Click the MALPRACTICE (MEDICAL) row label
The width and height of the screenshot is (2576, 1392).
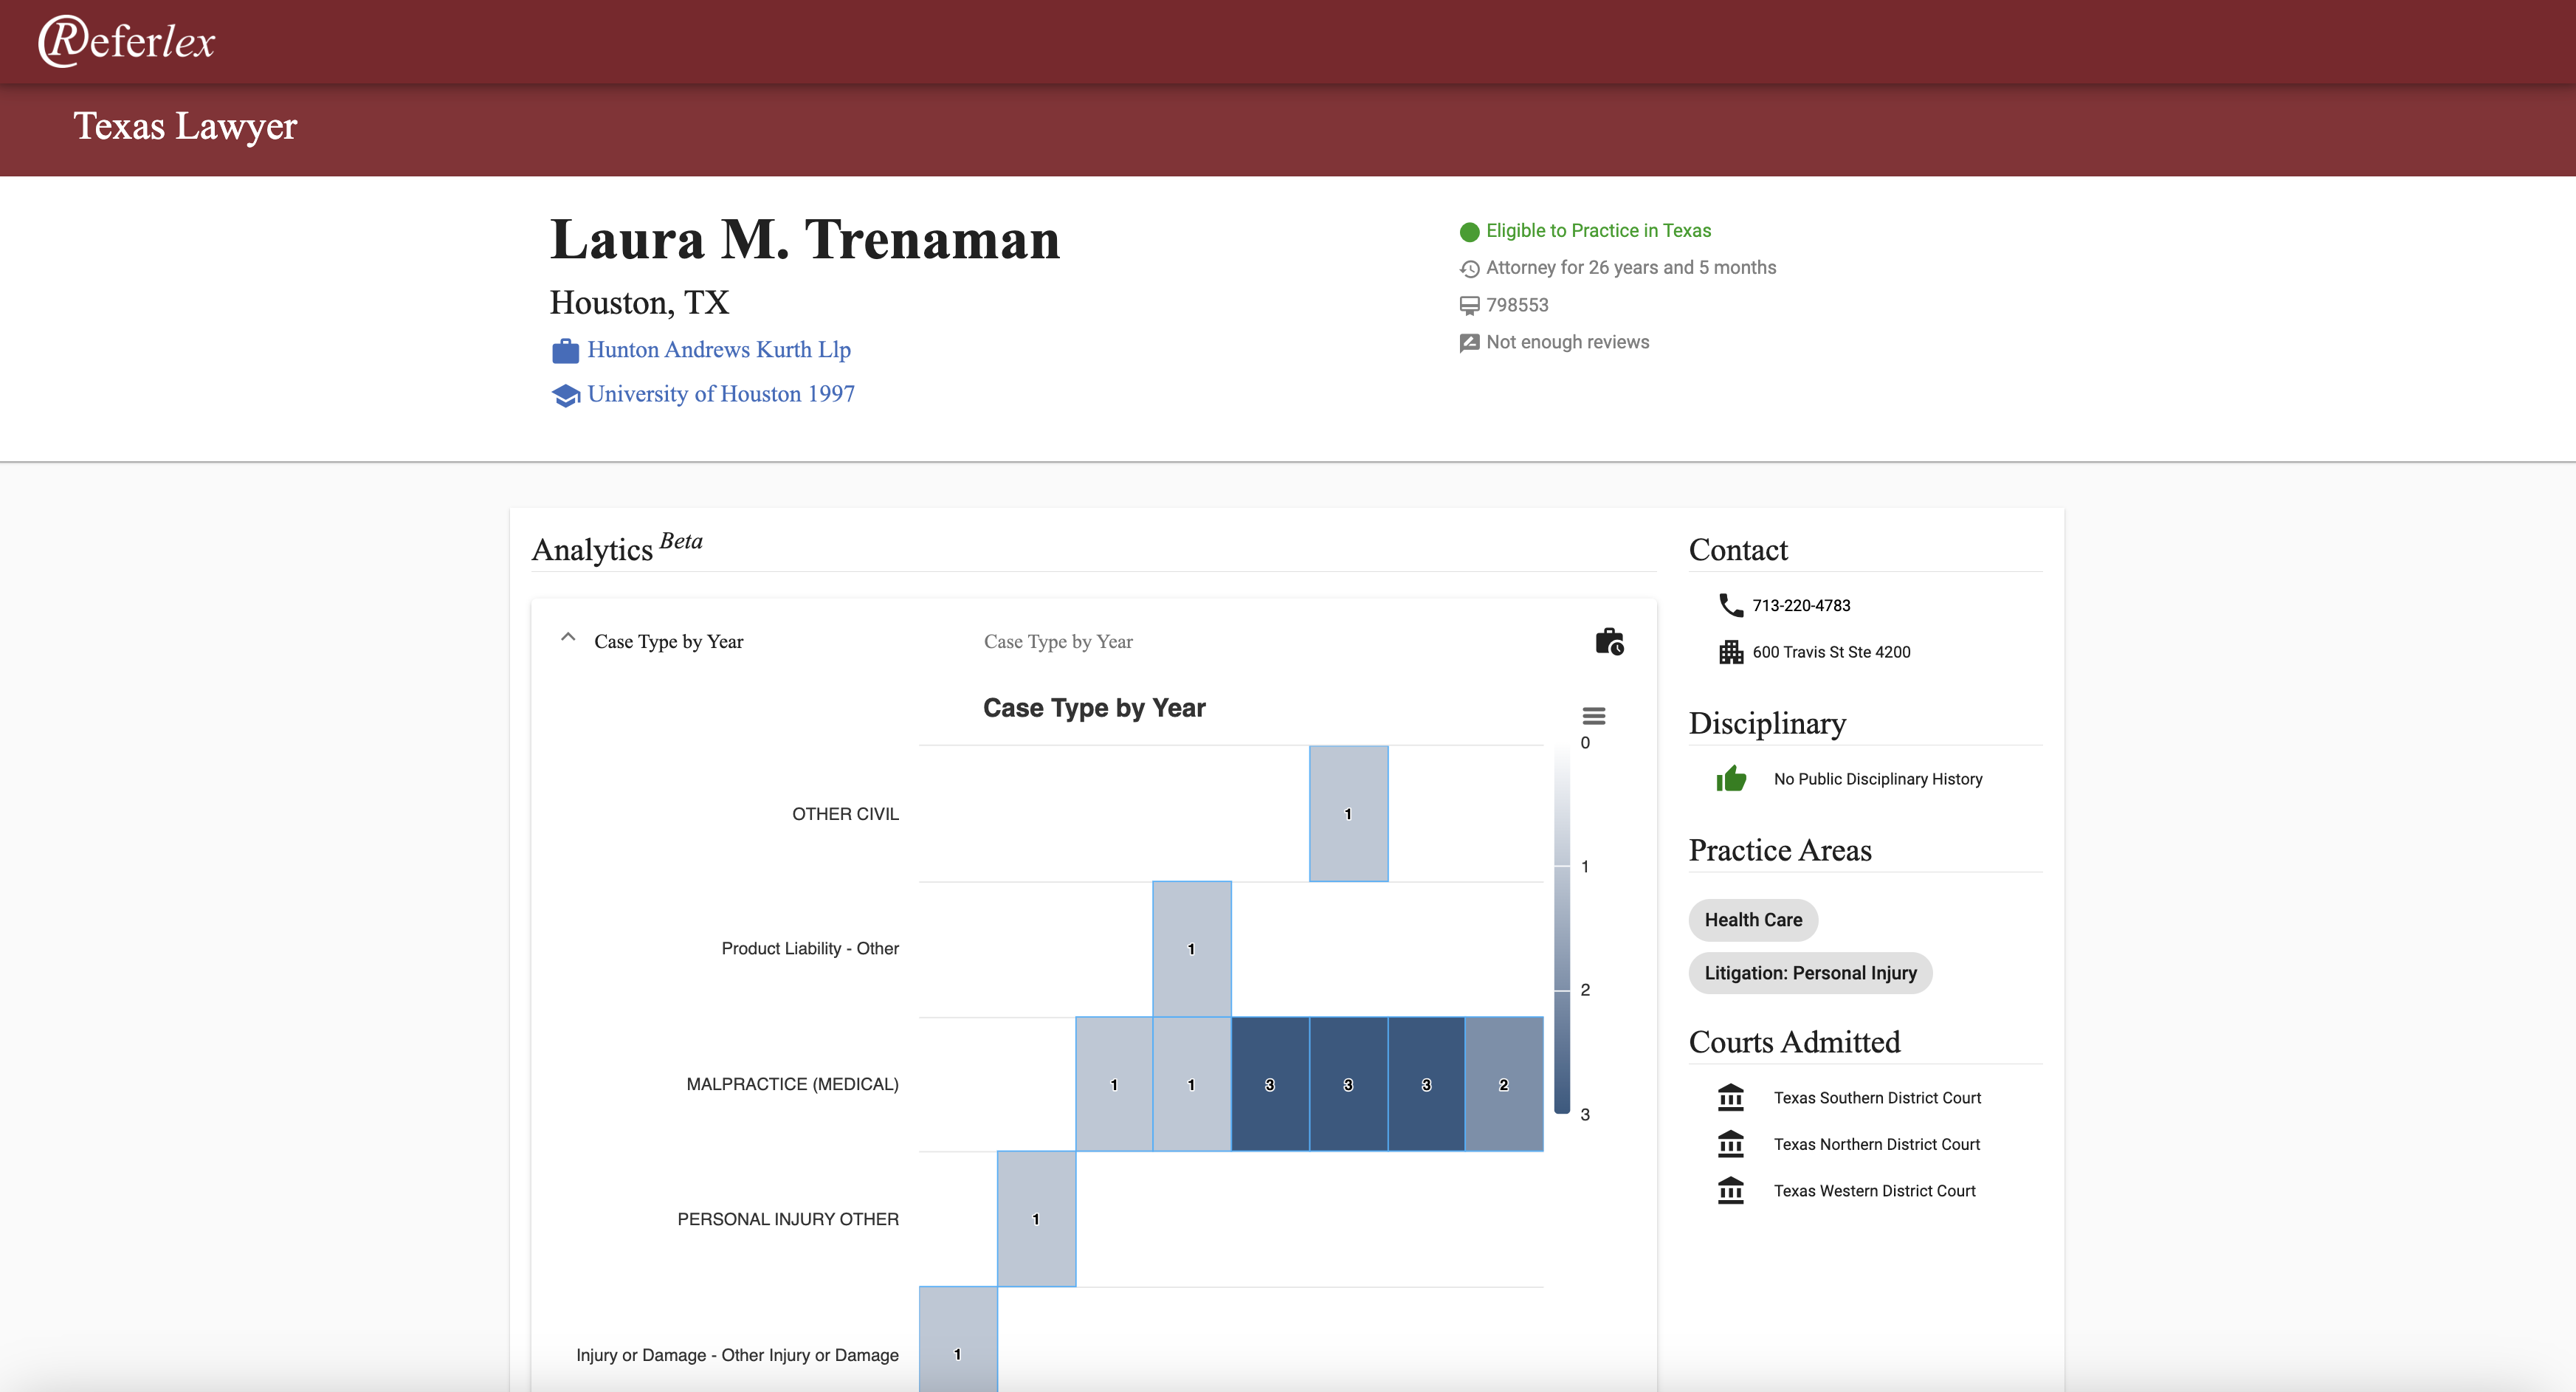click(x=792, y=1084)
